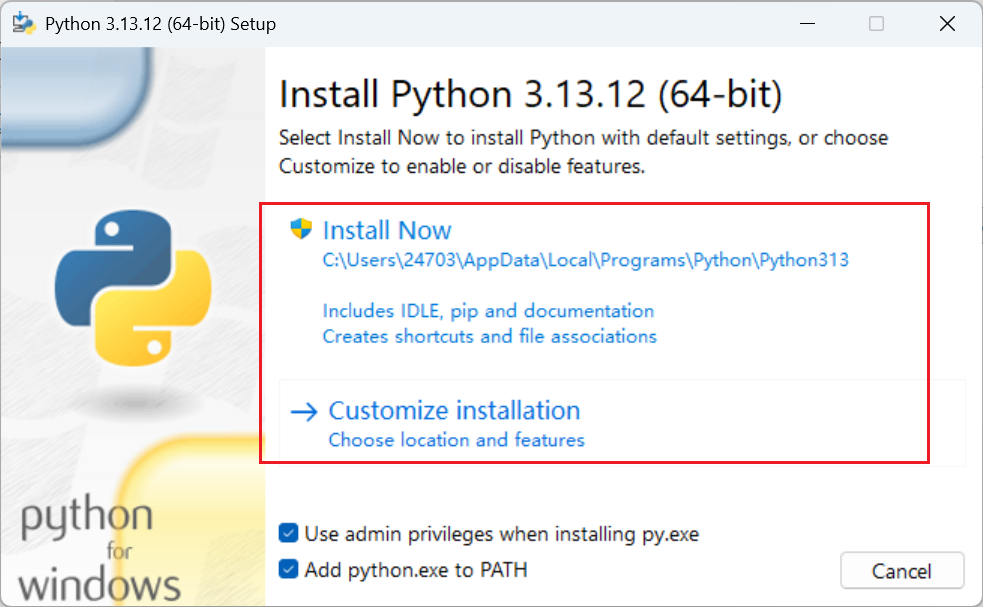Open Customize installation options
Image resolution: width=983 pixels, height=607 pixels.
[455, 411]
